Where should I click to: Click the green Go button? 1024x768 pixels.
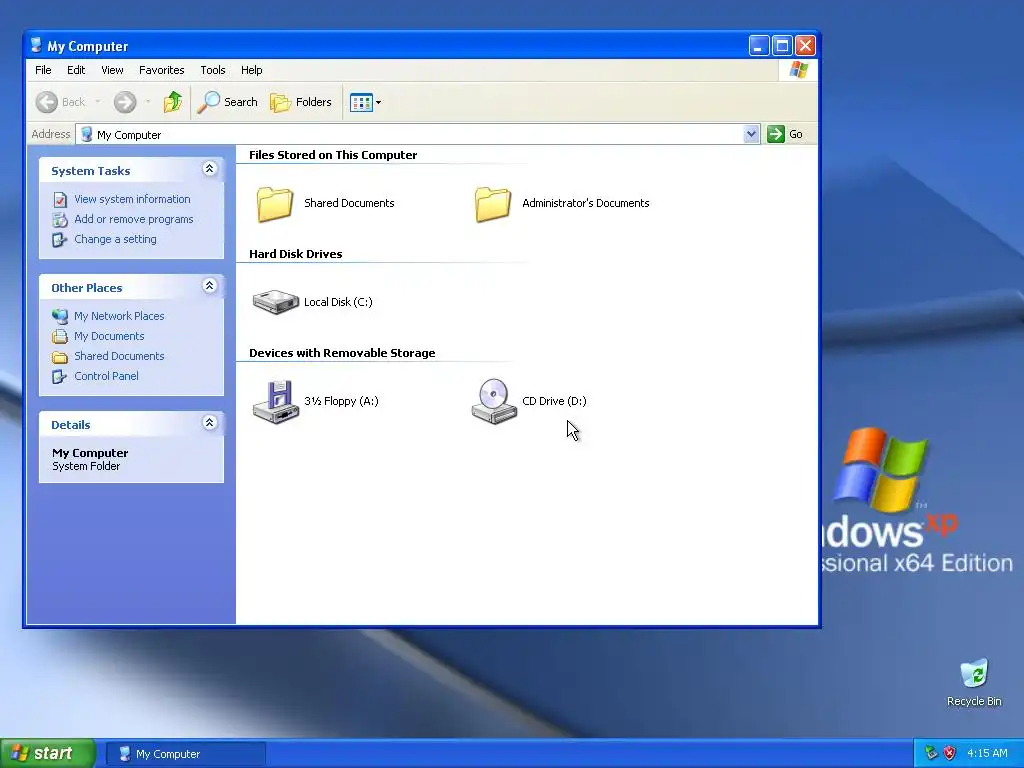(x=784, y=134)
